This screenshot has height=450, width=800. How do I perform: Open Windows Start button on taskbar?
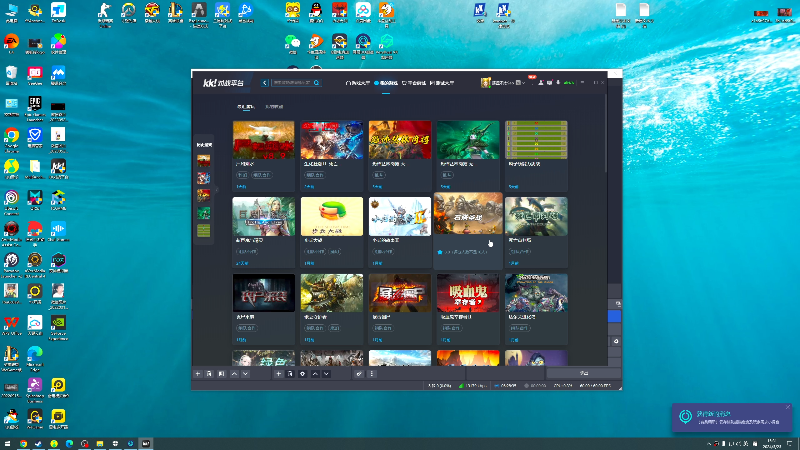click(7, 444)
